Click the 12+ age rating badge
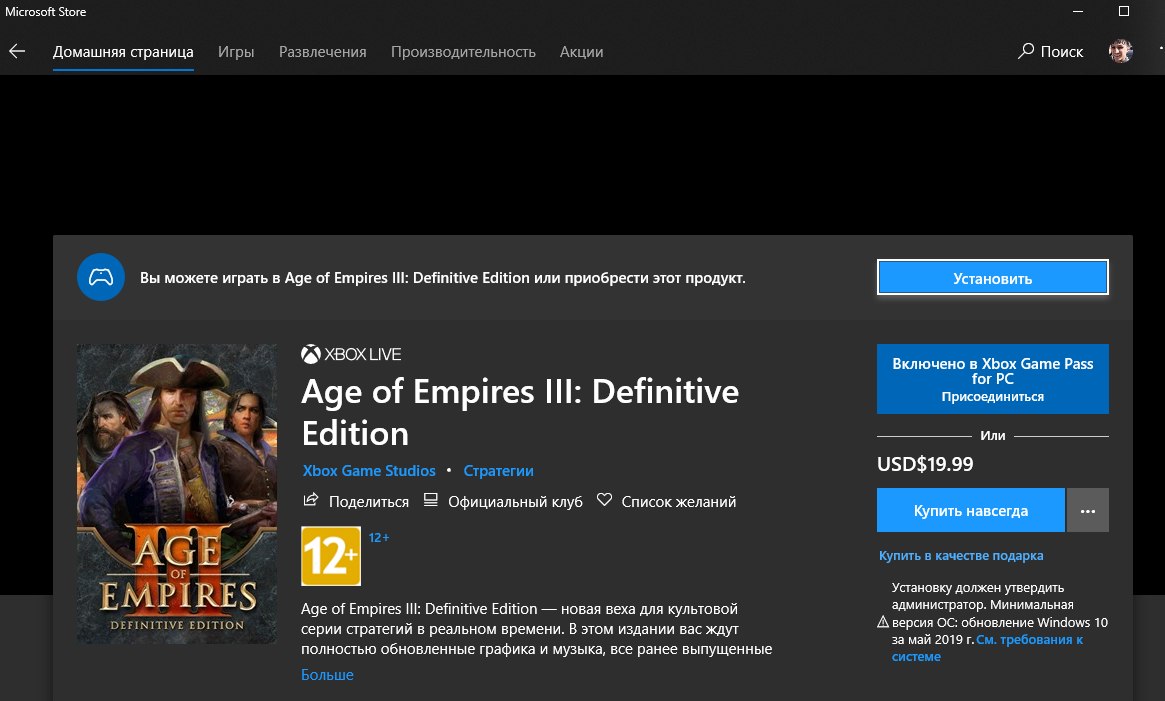This screenshot has height=701, width=1165. [331, 556]
